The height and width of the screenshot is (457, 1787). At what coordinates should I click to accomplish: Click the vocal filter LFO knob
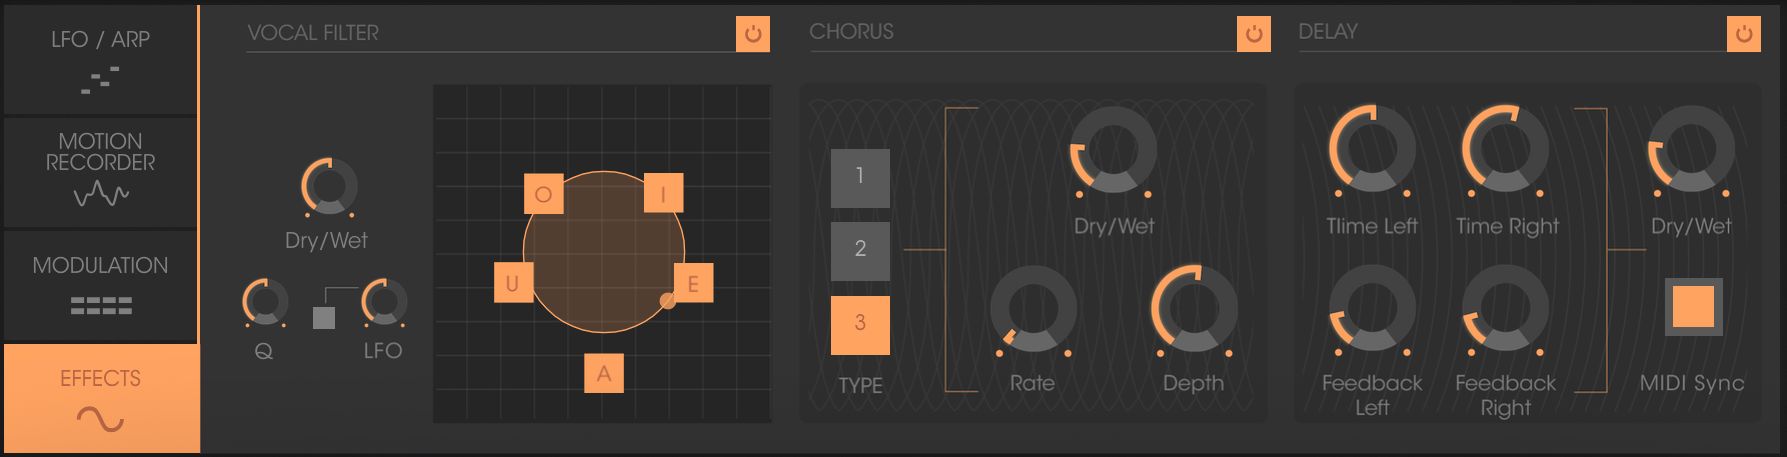(x=384, y=302)
